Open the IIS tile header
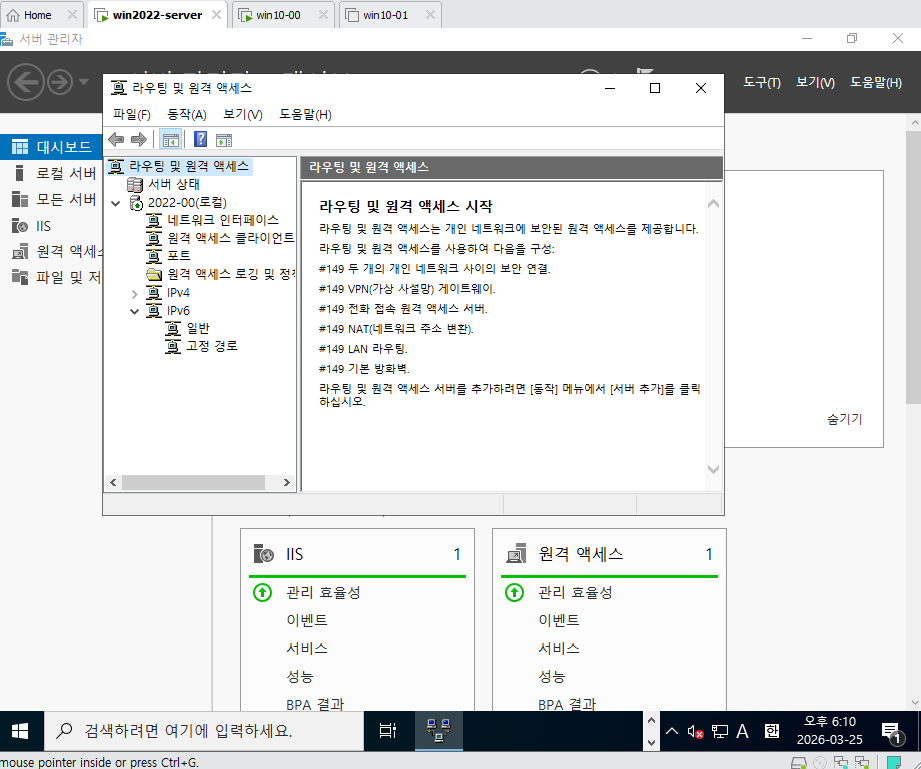Viewport: 921px width, 769px height. click(357, 554)
